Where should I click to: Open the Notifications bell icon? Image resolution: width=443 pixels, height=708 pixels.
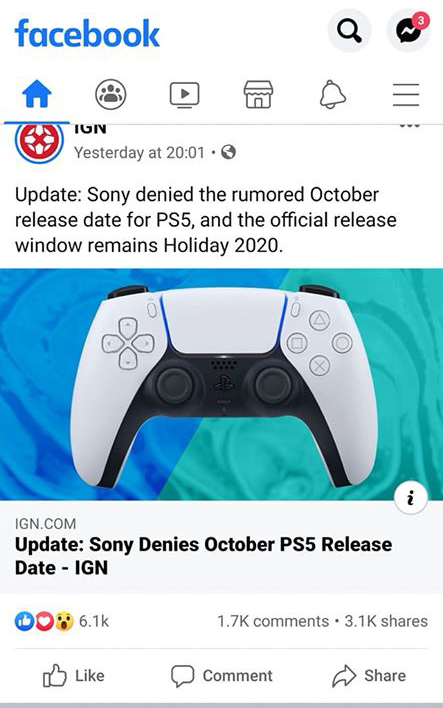coord(332,95)
